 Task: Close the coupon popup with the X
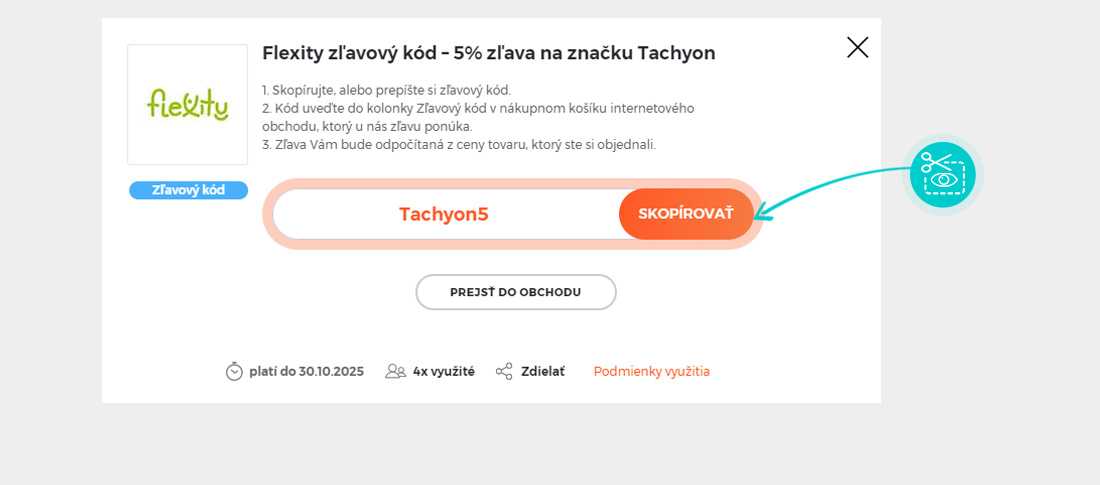pyautogui.click(x=857, y=47)
